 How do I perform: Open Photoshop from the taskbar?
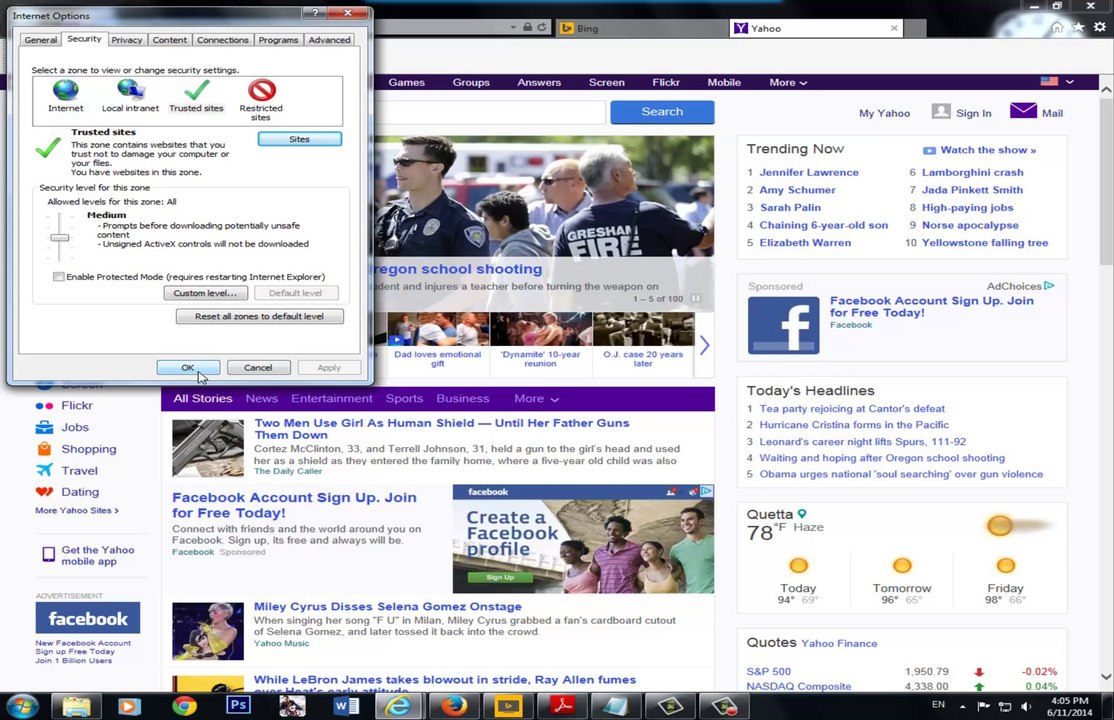click(238, 706)
